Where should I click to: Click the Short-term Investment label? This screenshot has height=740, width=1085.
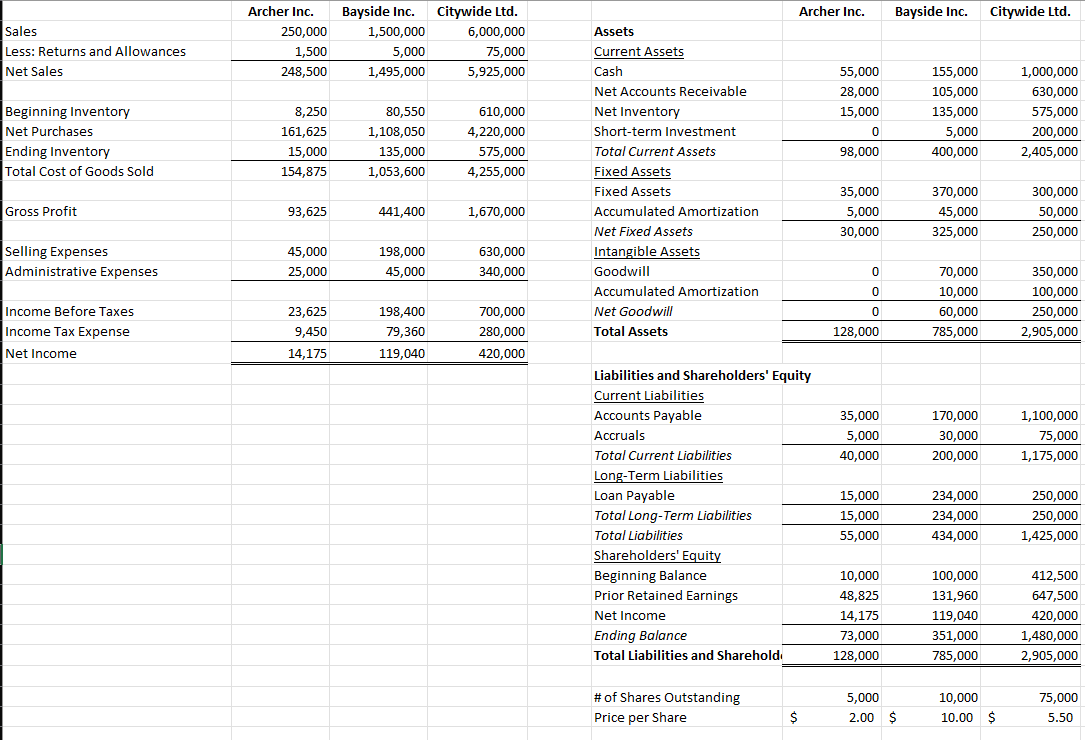point(664,132)
